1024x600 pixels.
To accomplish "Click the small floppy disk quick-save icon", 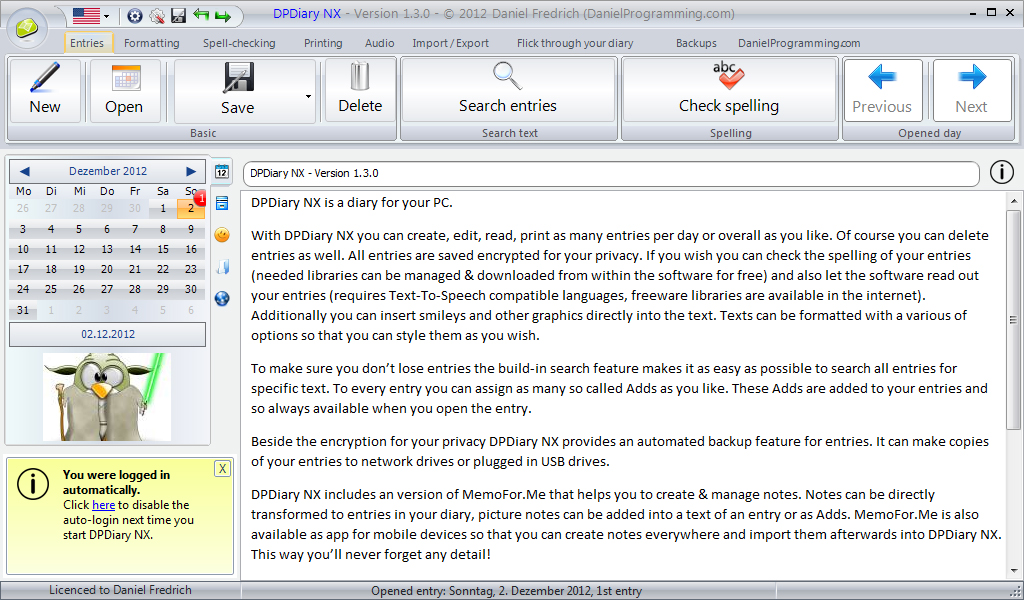I will pos(178,16).
